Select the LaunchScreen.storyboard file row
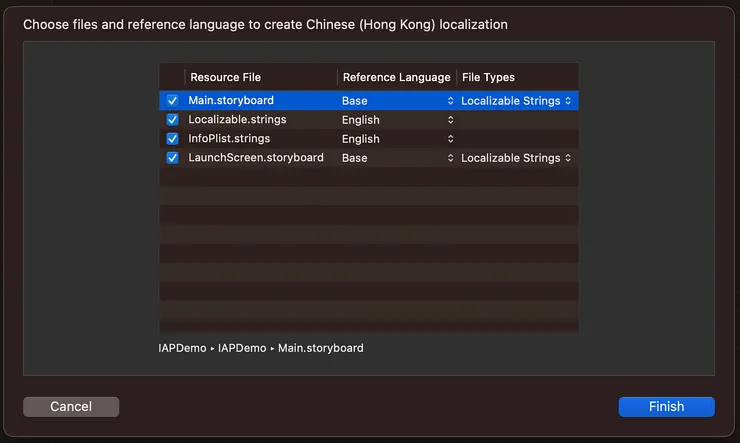 (x=256, y=158)
